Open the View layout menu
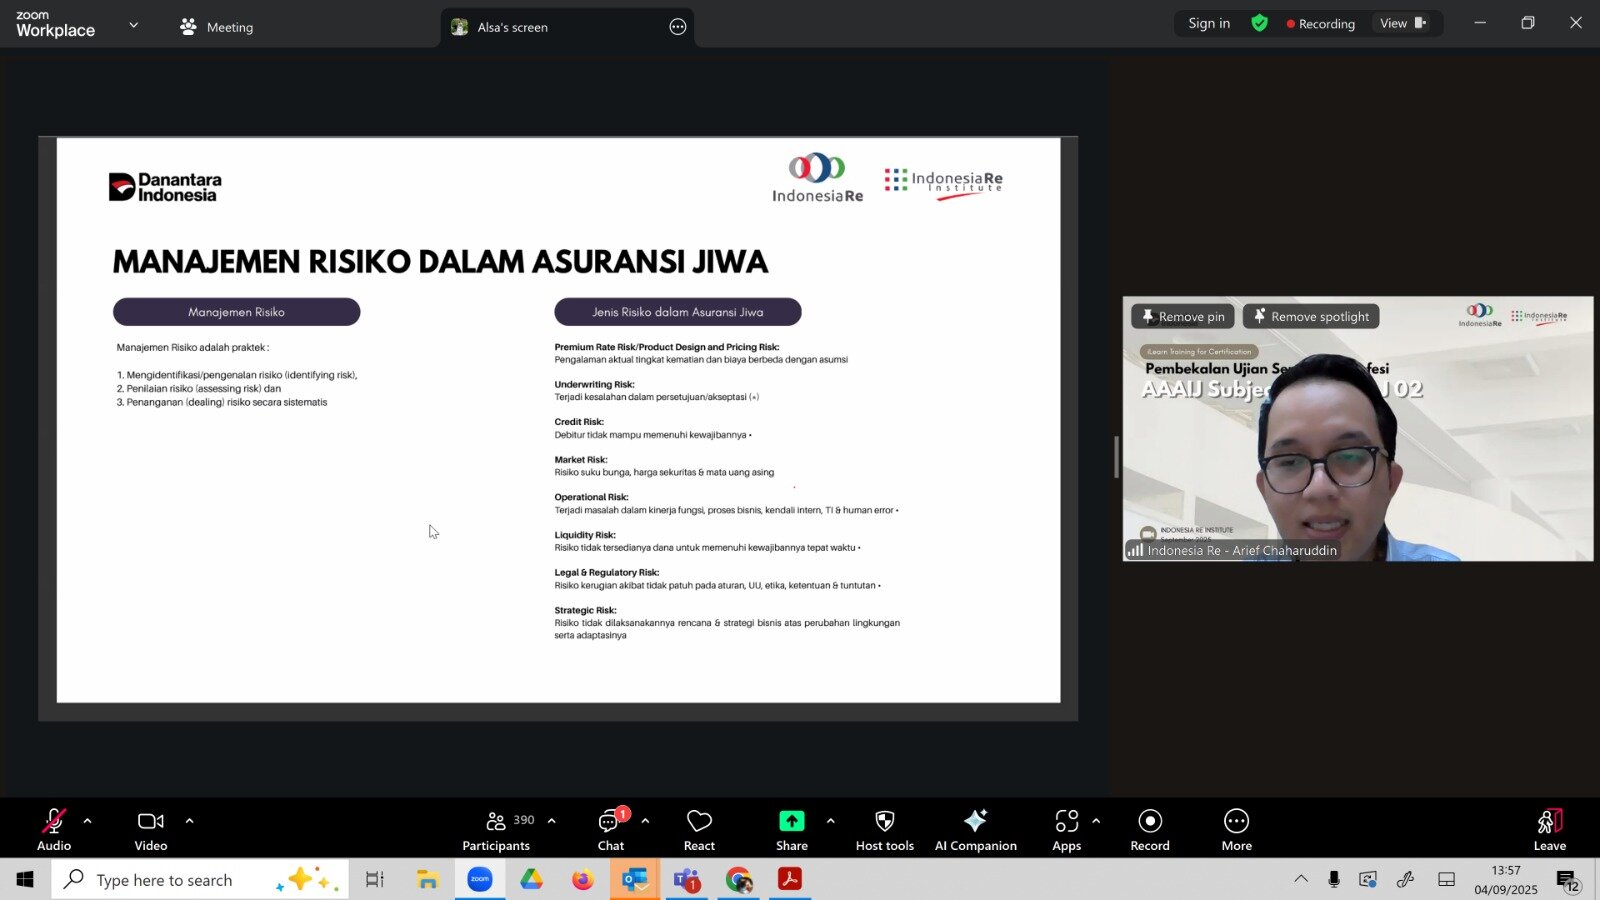Screen dimensions: 1600x900 coord(1403,24)
